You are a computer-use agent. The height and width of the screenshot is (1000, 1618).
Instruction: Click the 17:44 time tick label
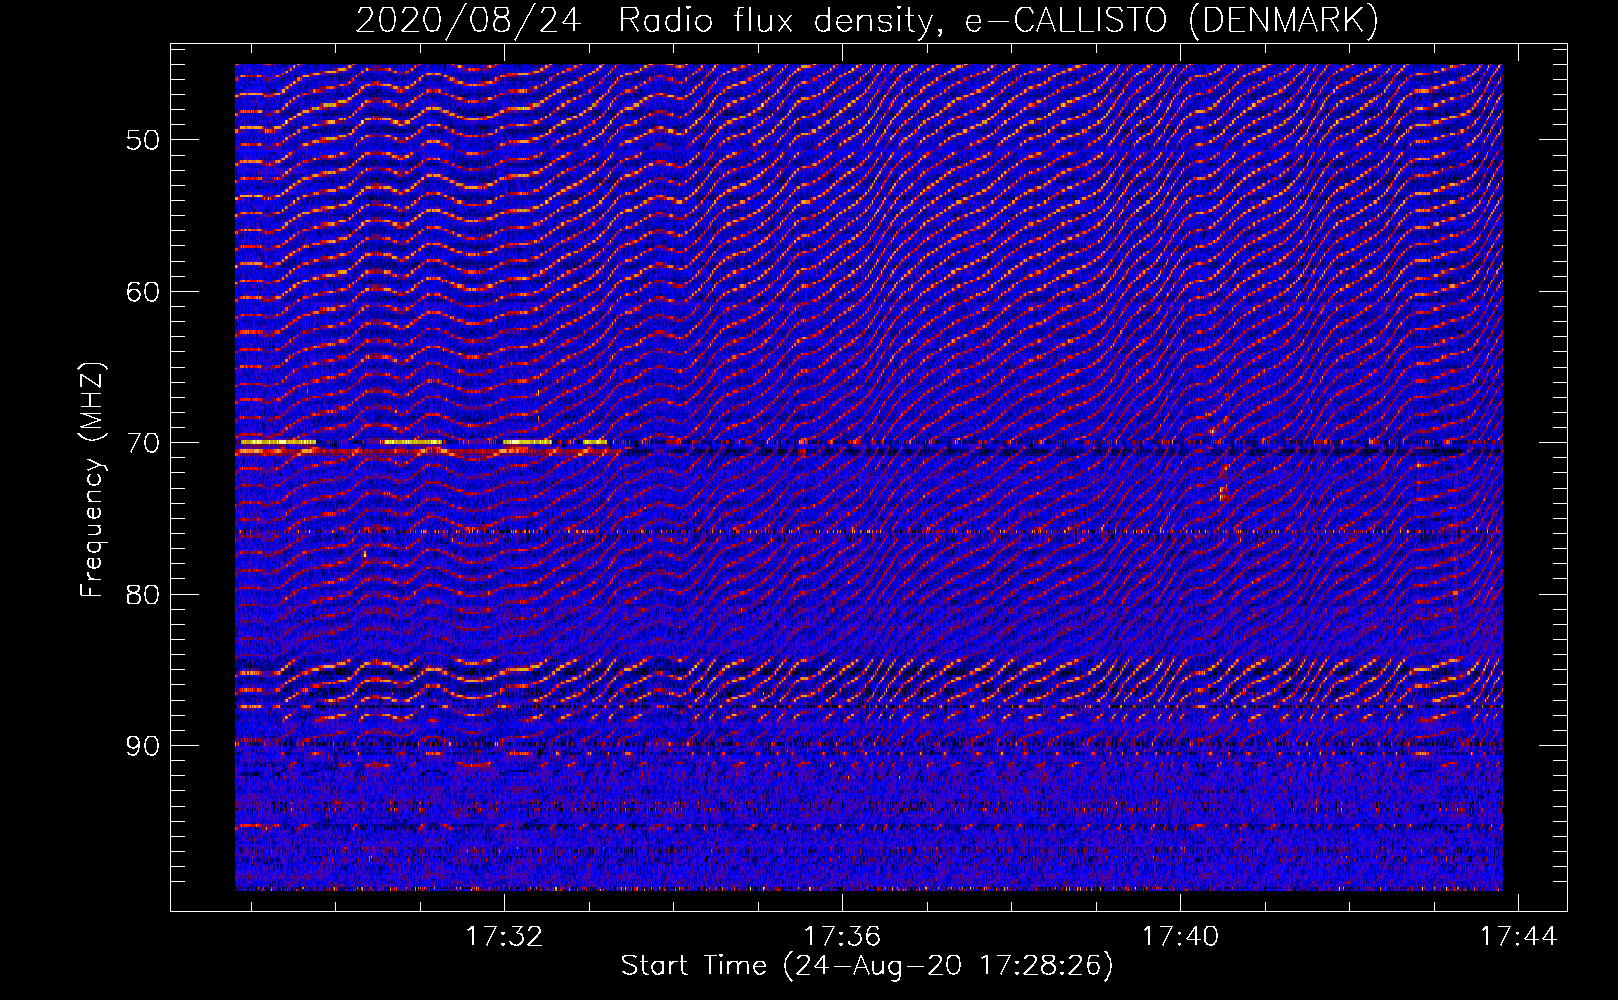[x=1519, y=937]
